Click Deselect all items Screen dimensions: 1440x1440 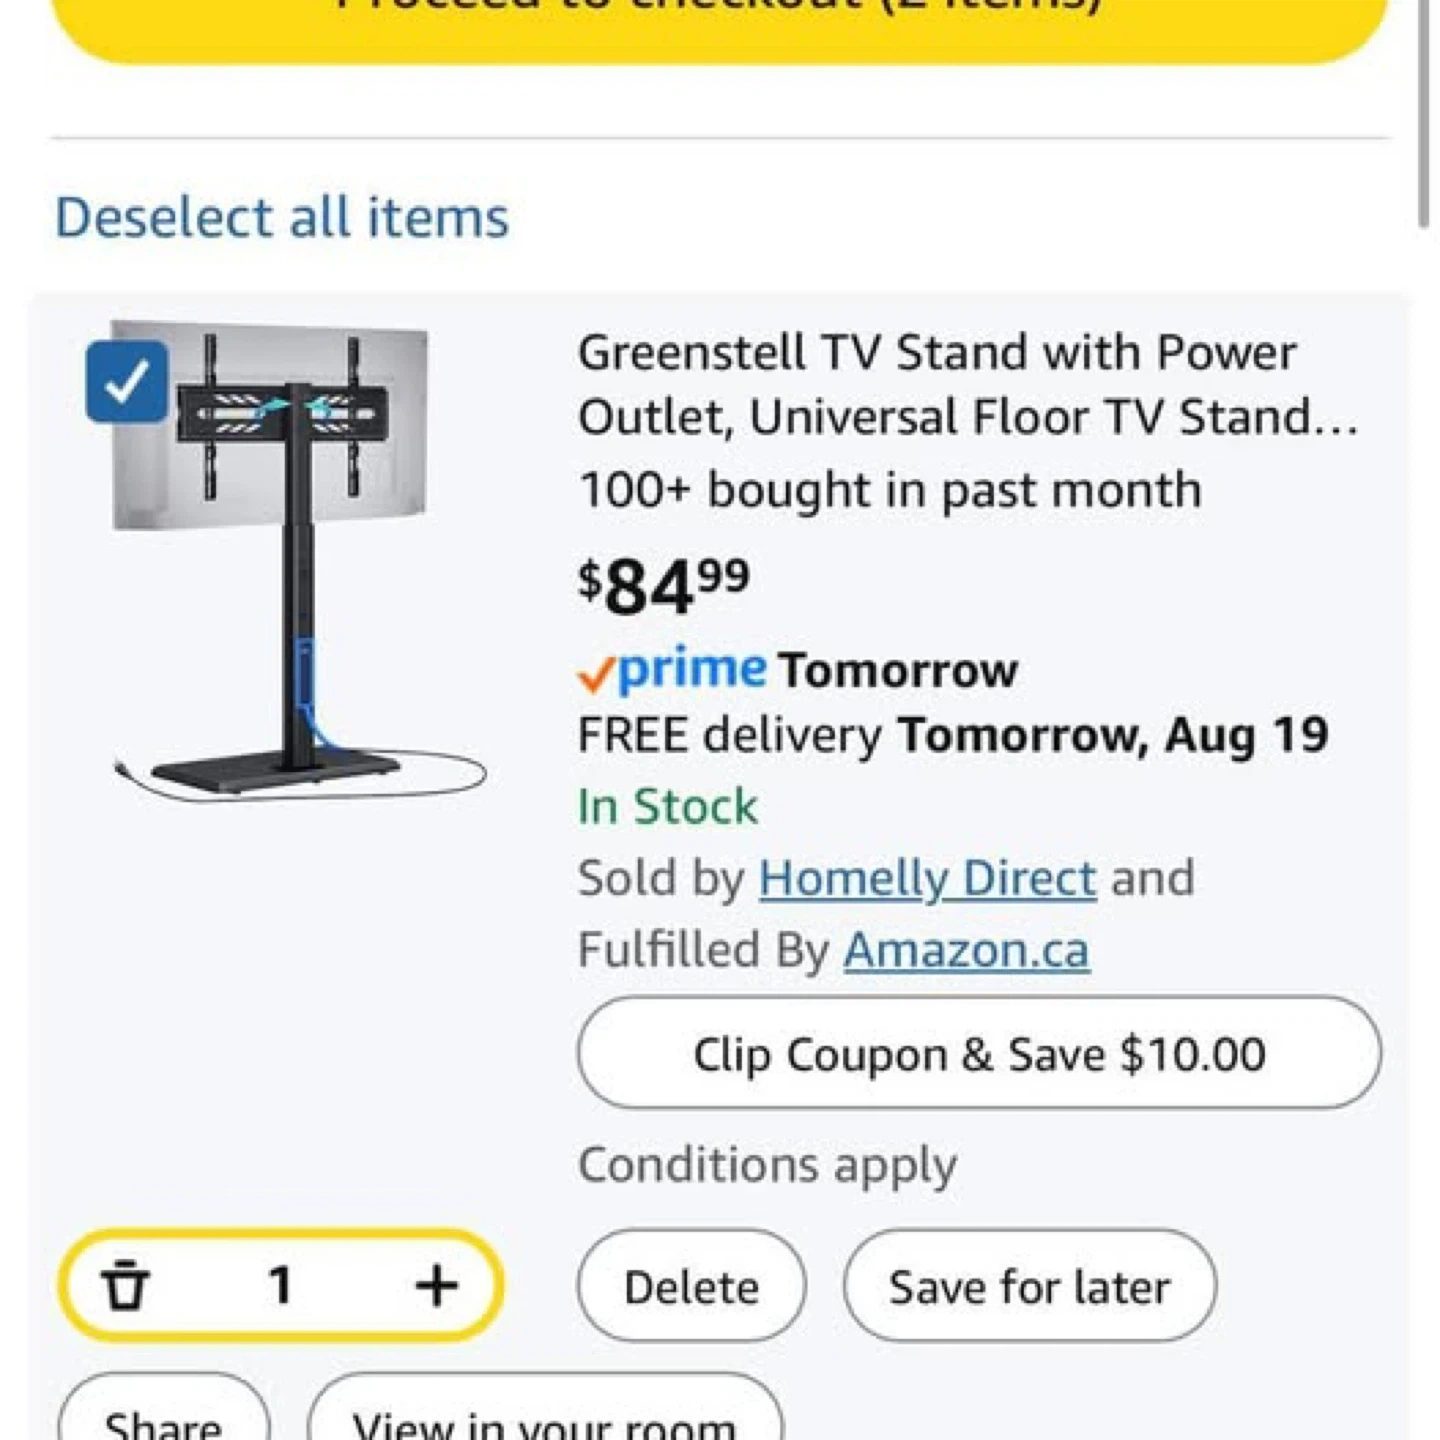282,218
